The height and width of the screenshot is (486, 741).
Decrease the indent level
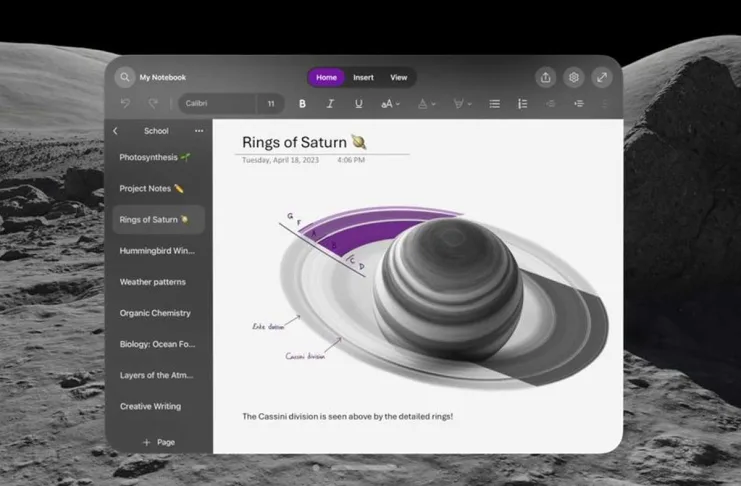coord(551,104)
